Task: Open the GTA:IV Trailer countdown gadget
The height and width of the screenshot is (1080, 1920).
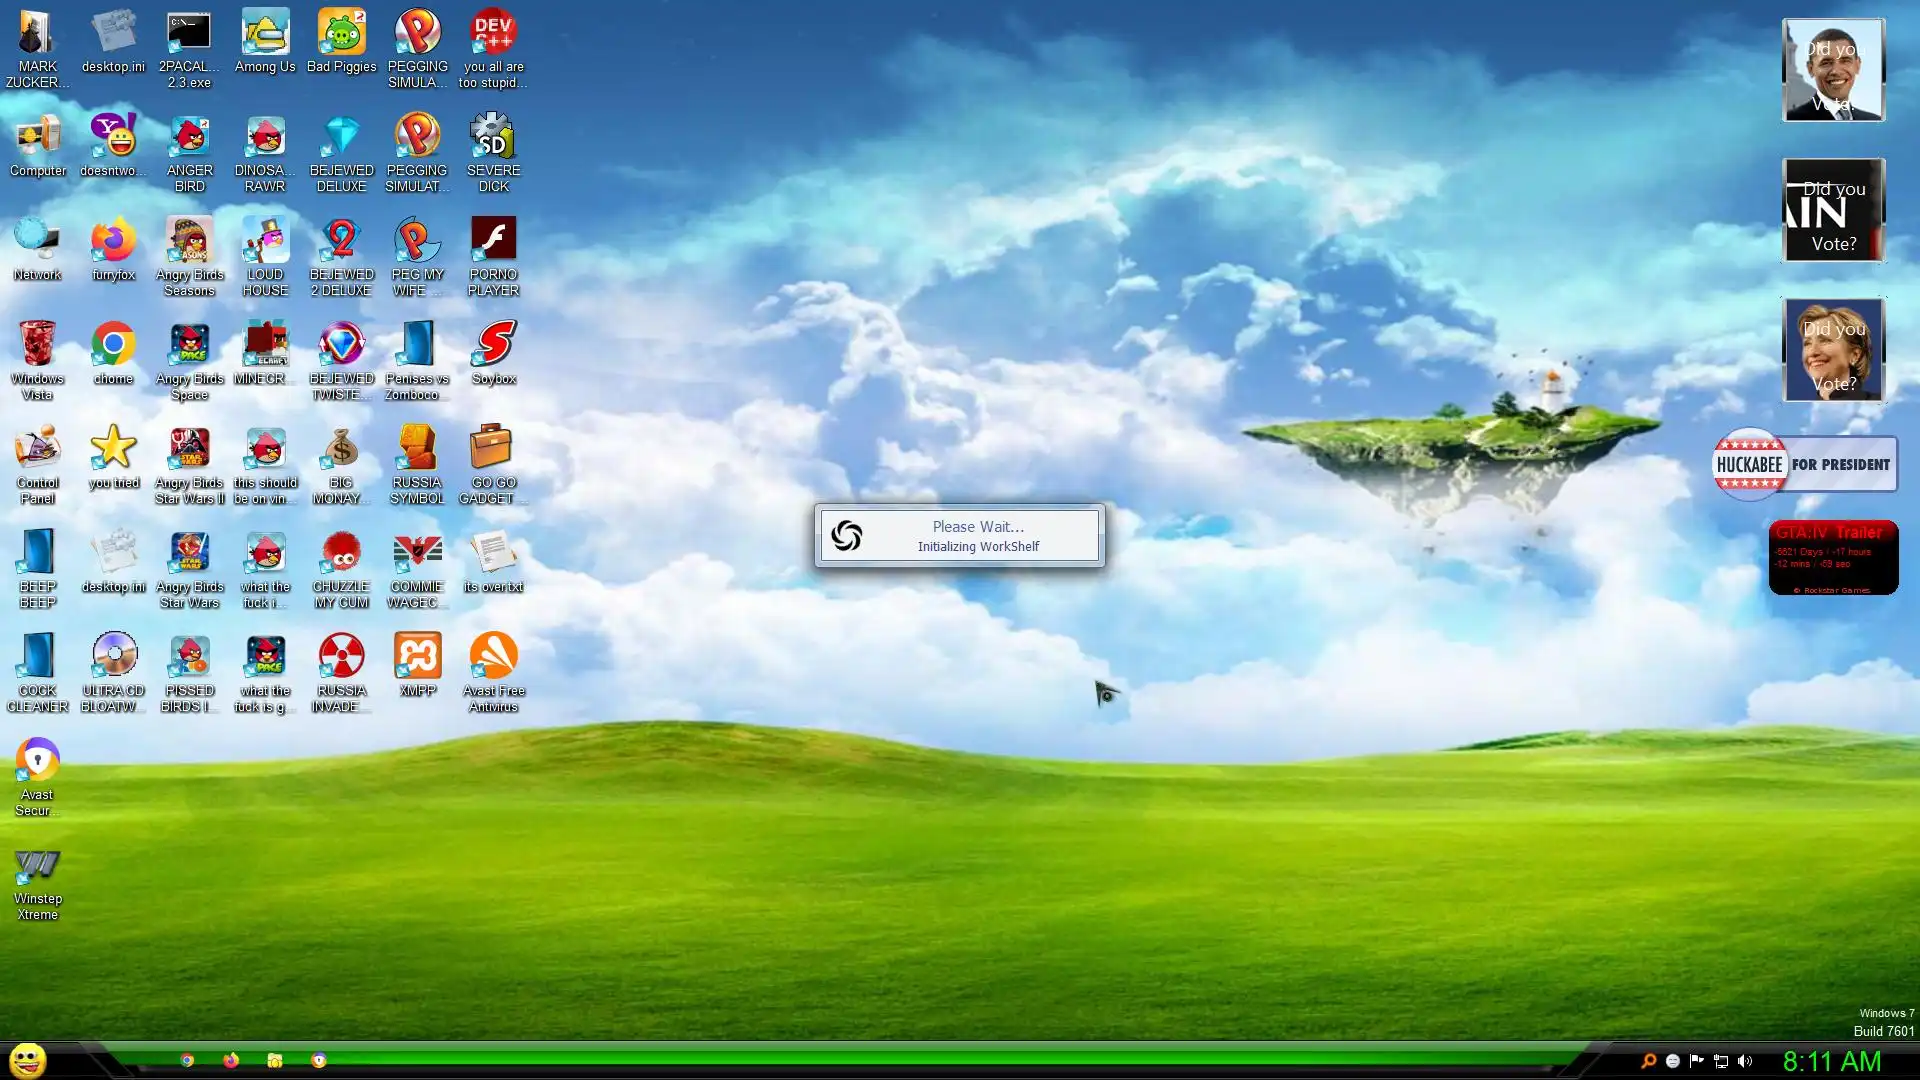Action: 1833,557
